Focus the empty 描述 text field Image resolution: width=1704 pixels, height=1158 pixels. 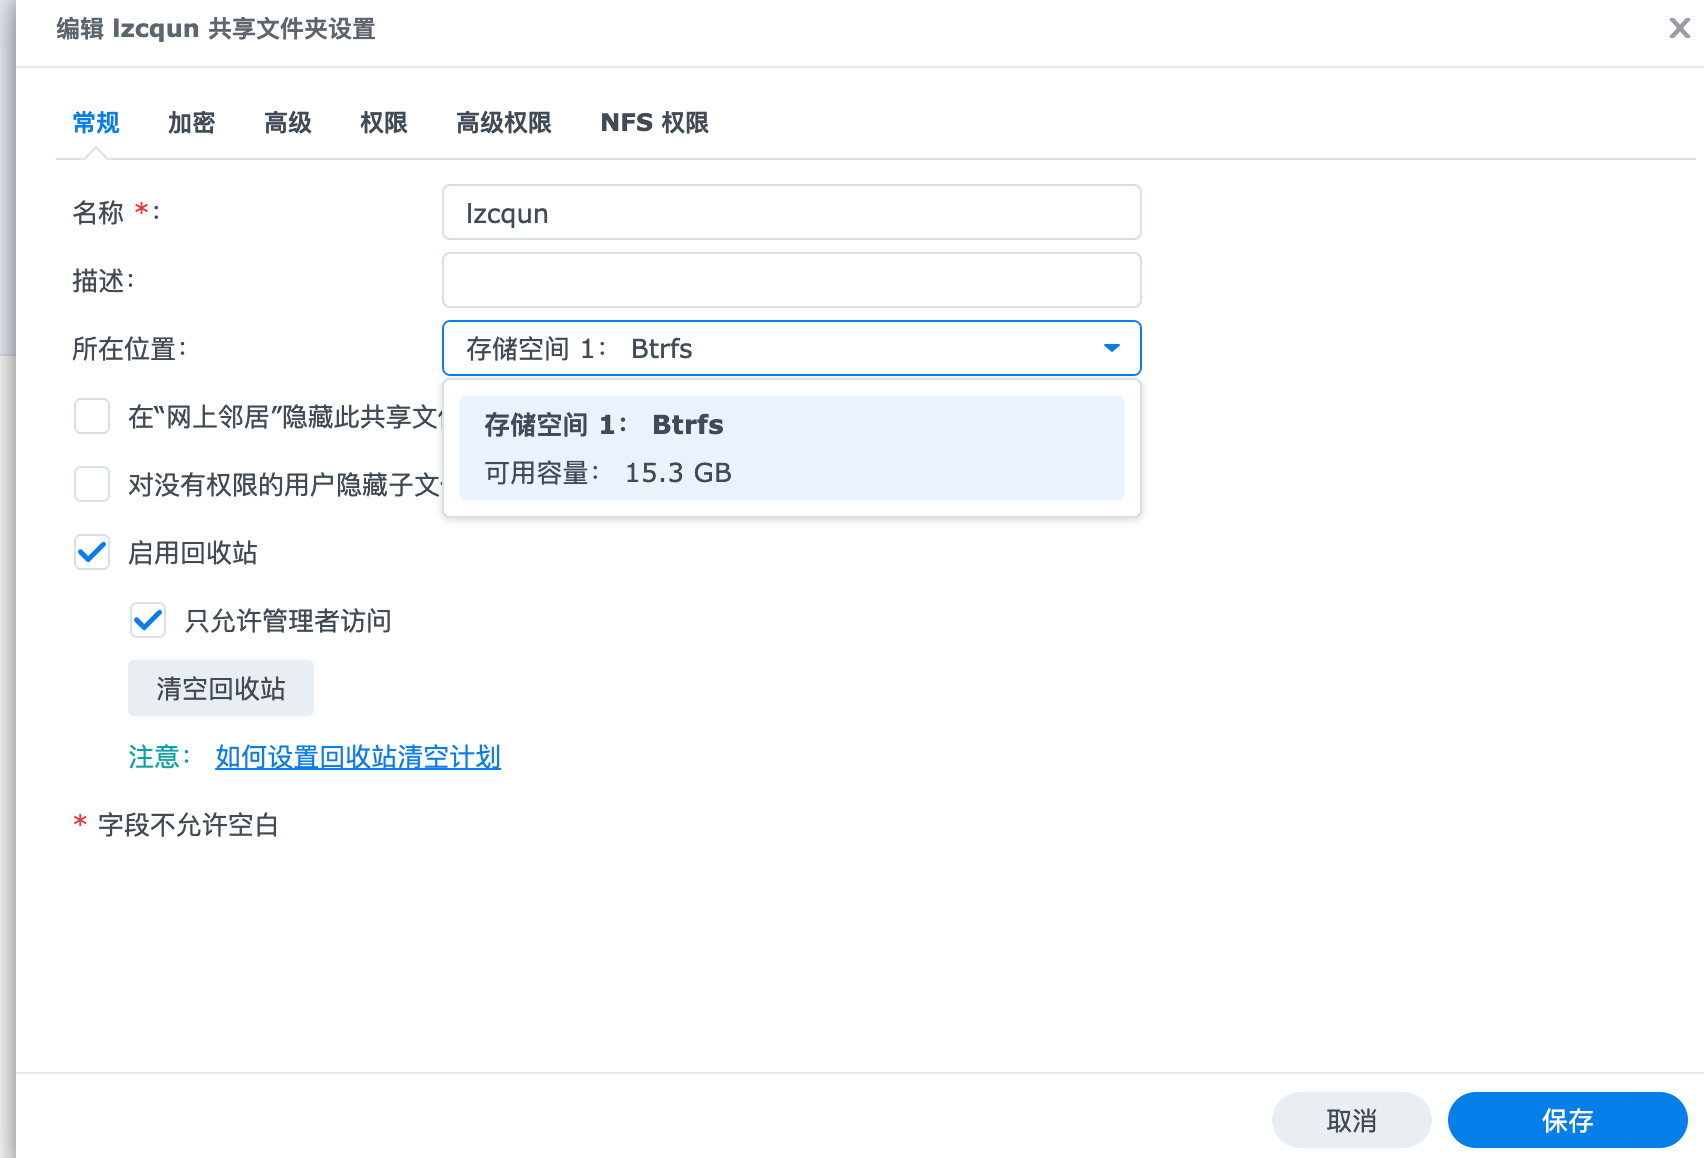(790, 280)
